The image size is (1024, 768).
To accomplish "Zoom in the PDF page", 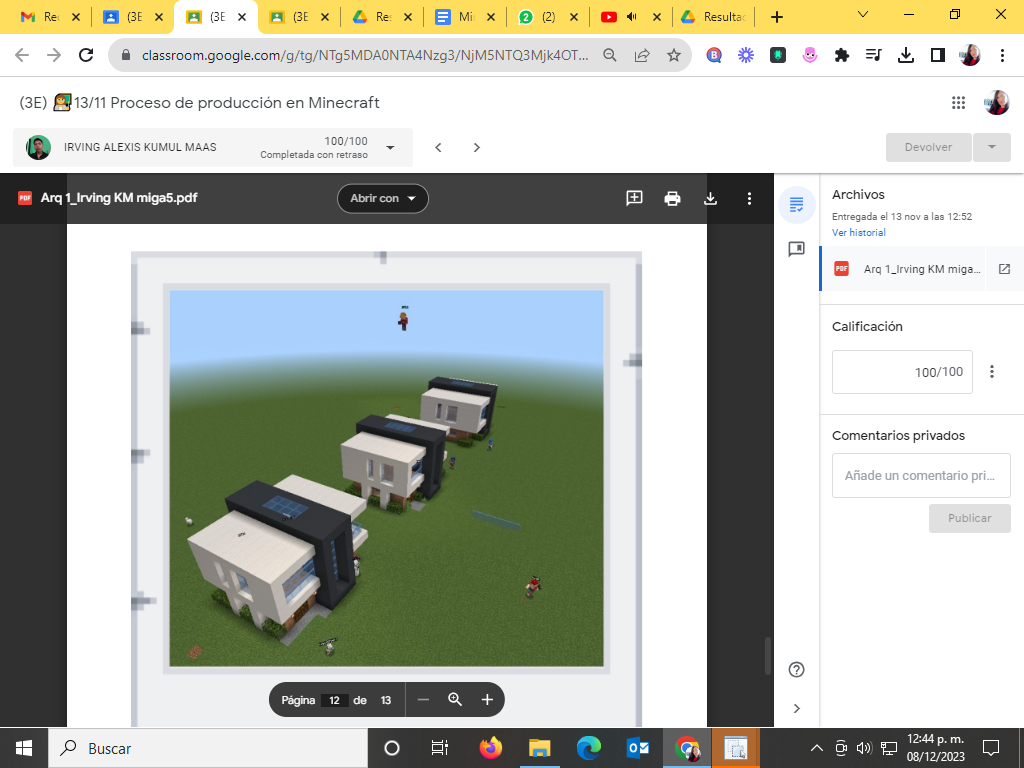I will click(x=487, y=700).
